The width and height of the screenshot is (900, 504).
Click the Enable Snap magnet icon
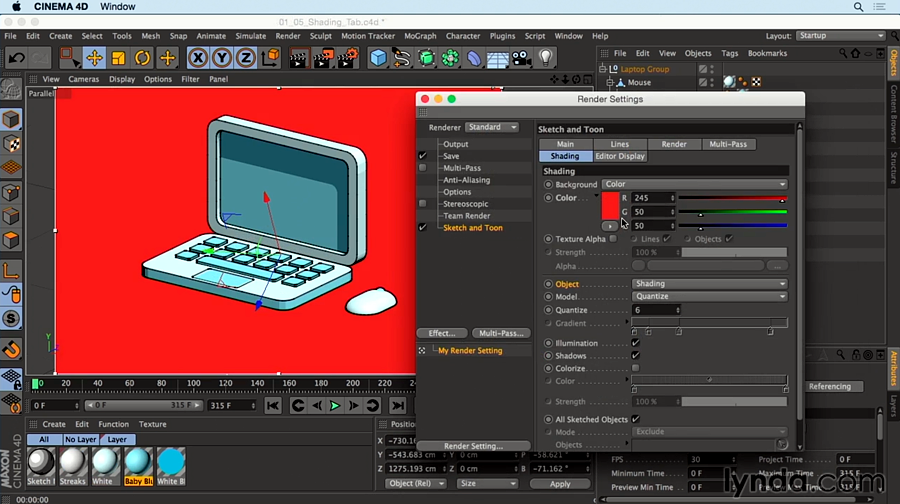[x=11, y=349]
